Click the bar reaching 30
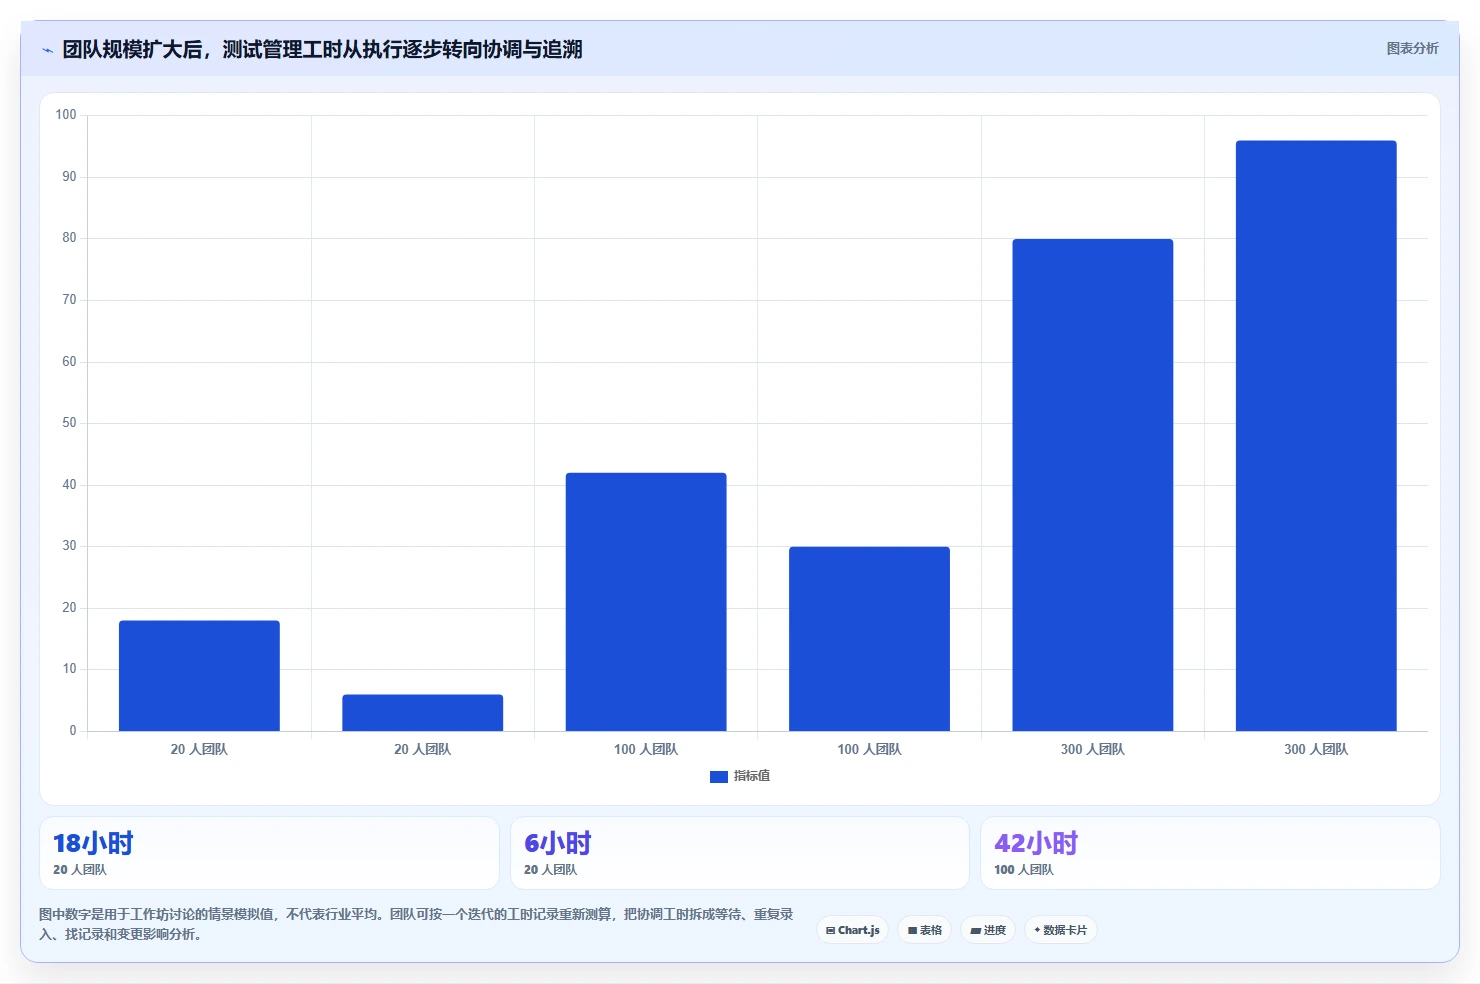This screenshot has height=984, width=1480. pos(869,639)
